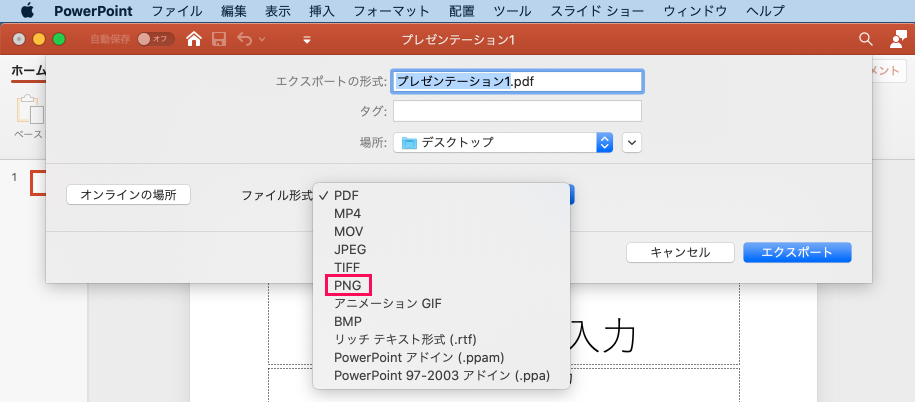Open the 表示 menu

[x=278, y=11]
